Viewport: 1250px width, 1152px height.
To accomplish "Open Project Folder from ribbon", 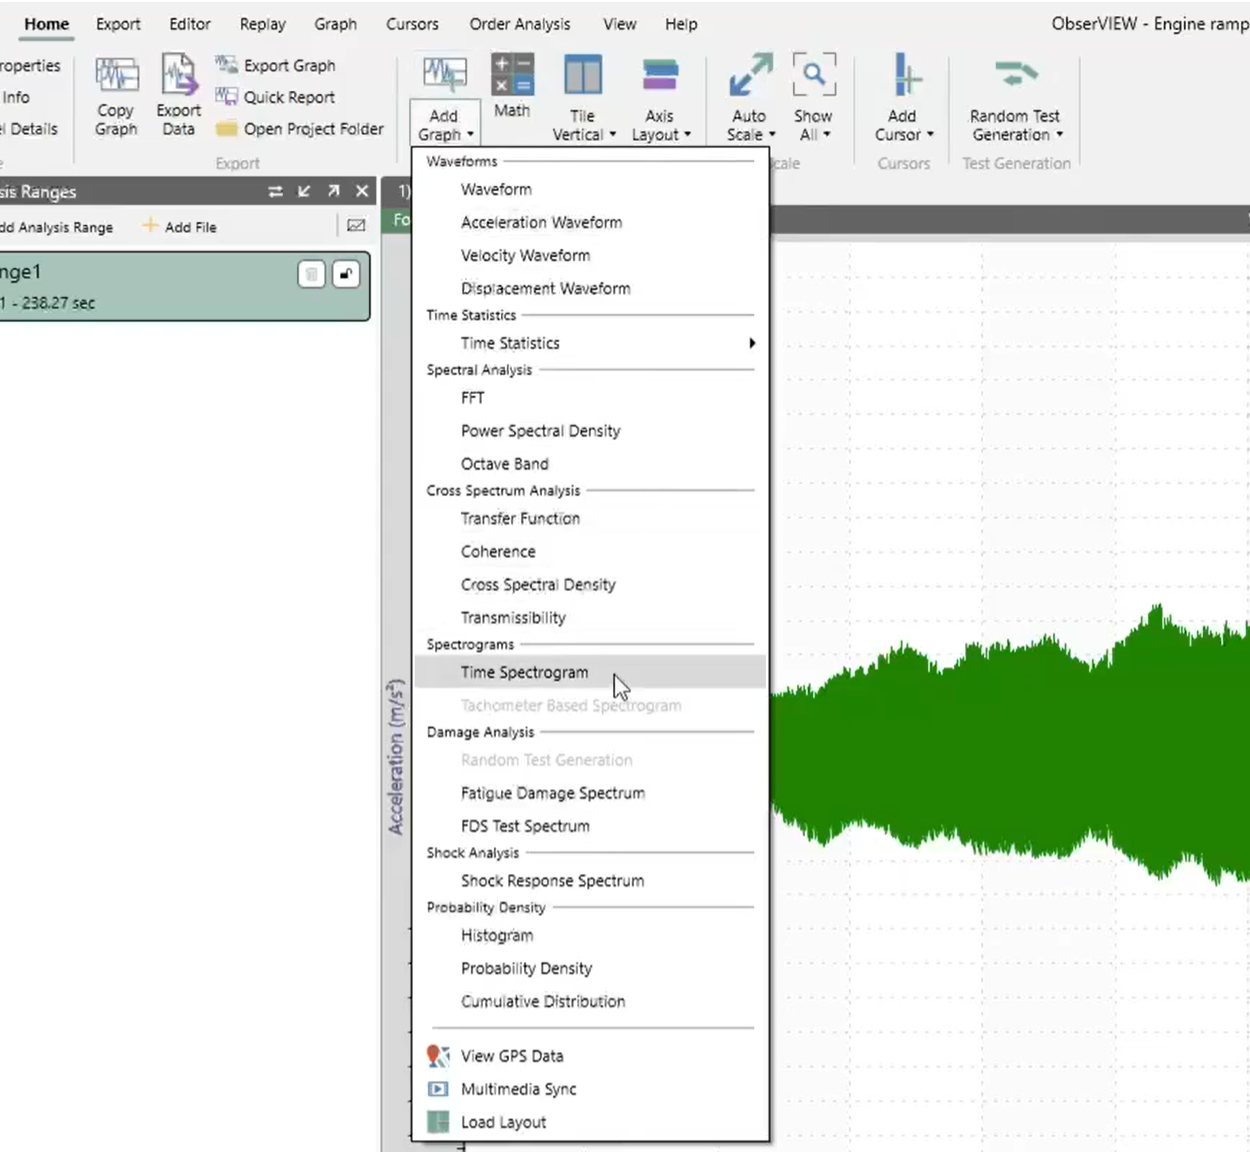I will point(300,129).
